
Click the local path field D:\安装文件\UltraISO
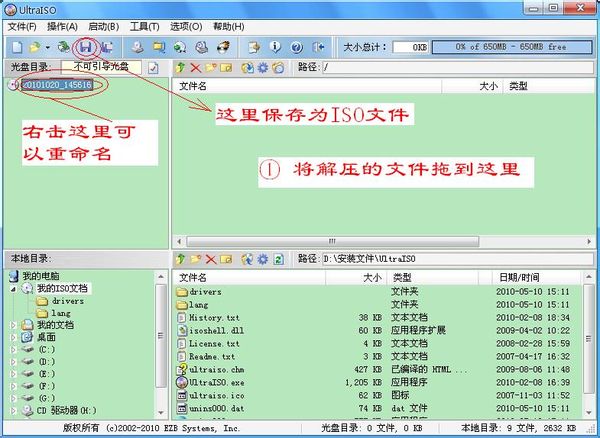coord(457,259)
